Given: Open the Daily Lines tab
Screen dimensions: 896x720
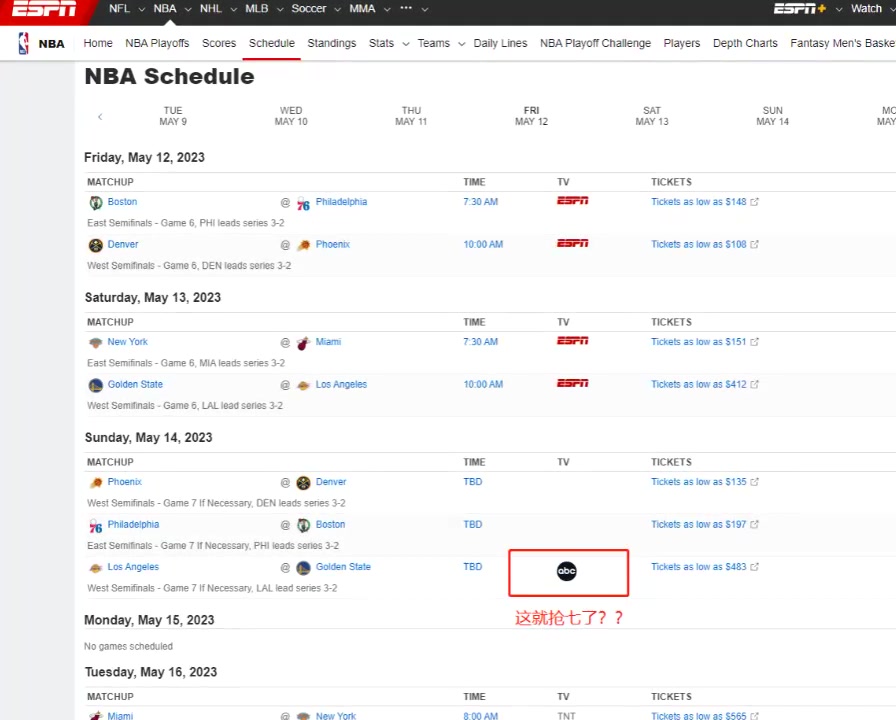Looking at the screenshot, I should 500,43.
